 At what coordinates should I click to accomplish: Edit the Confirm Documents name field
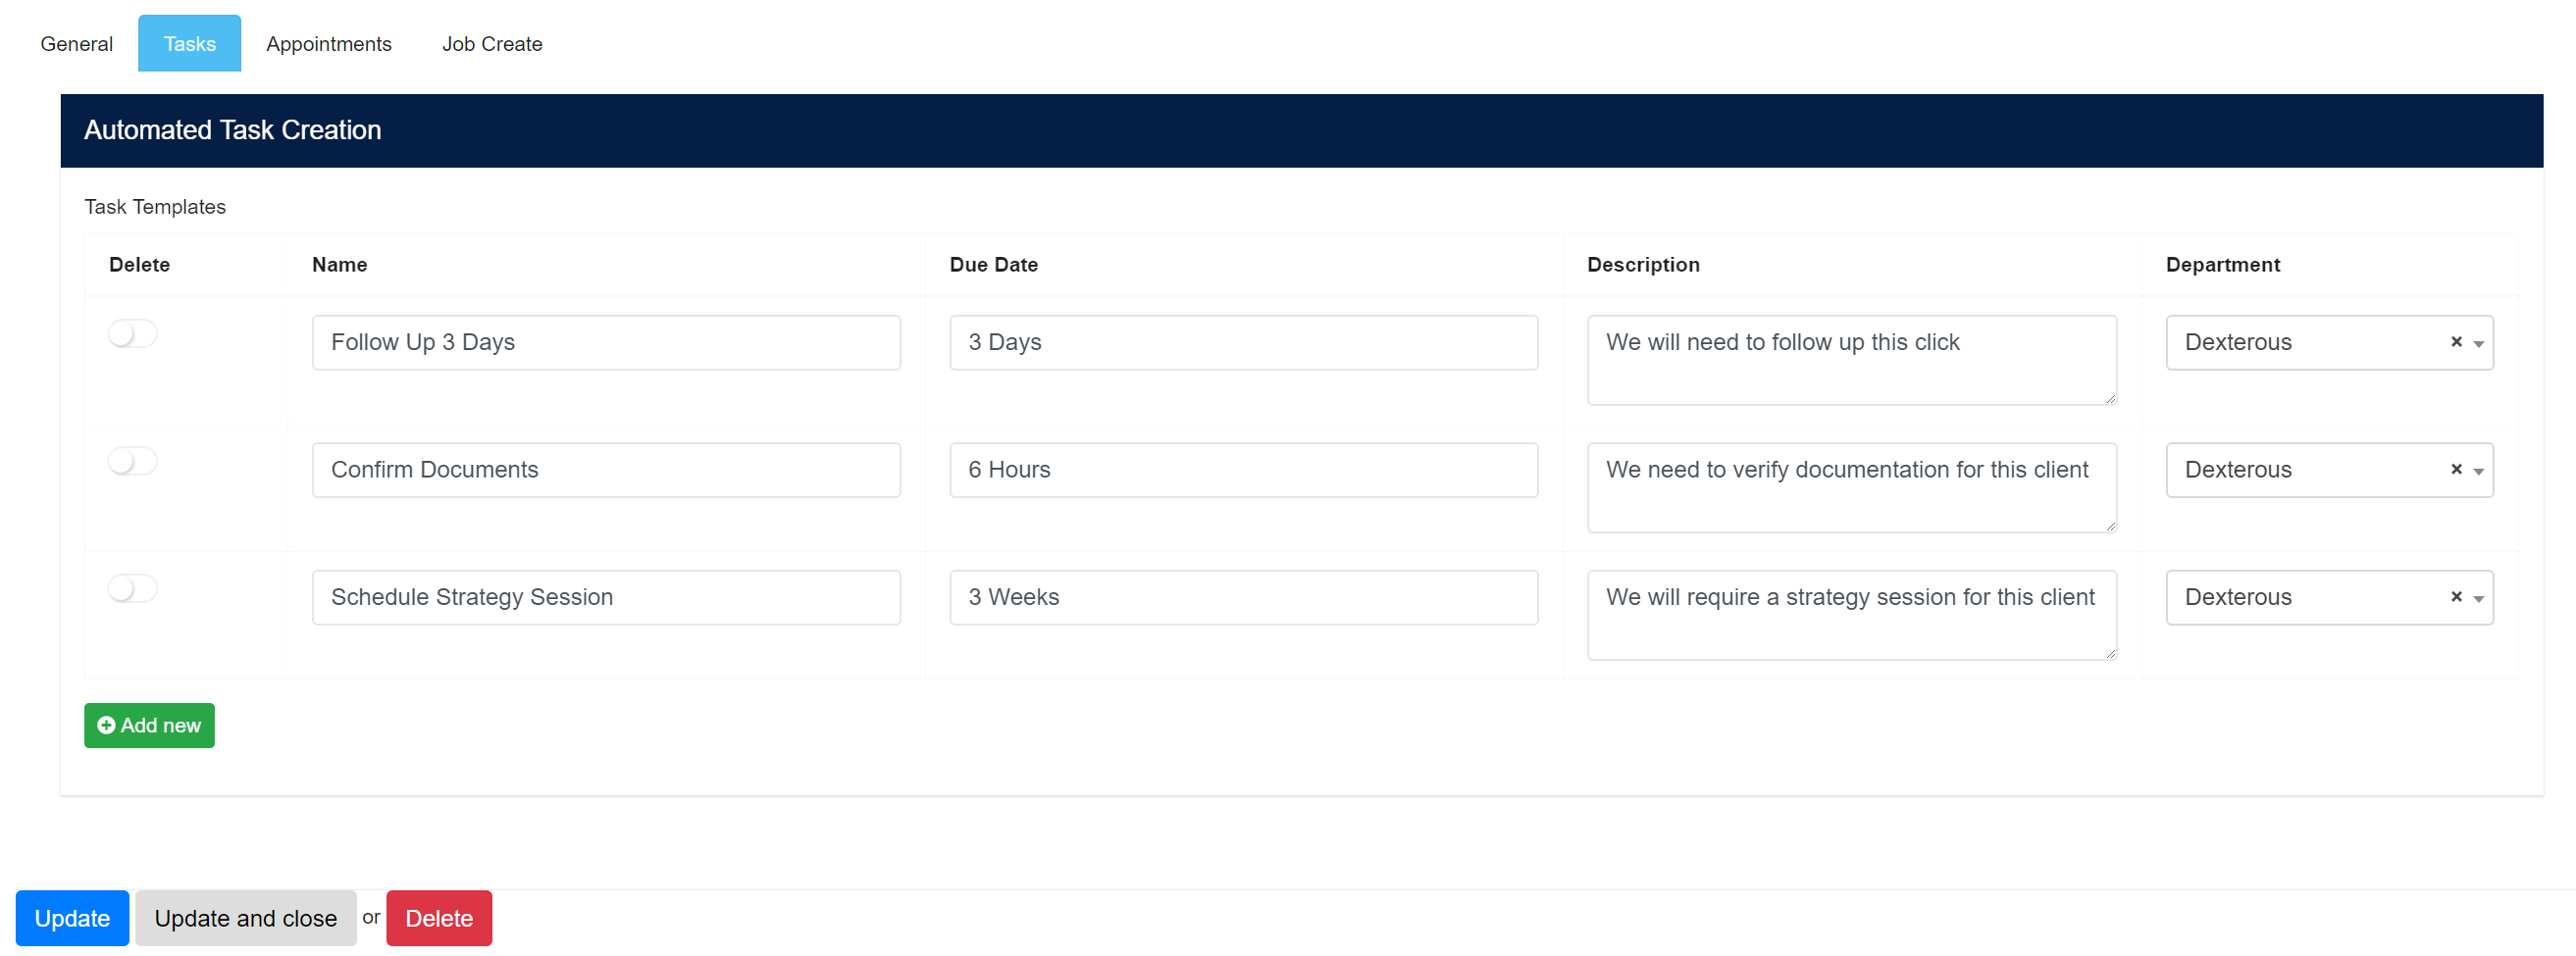pyautogui.click(x=606, y=469)
